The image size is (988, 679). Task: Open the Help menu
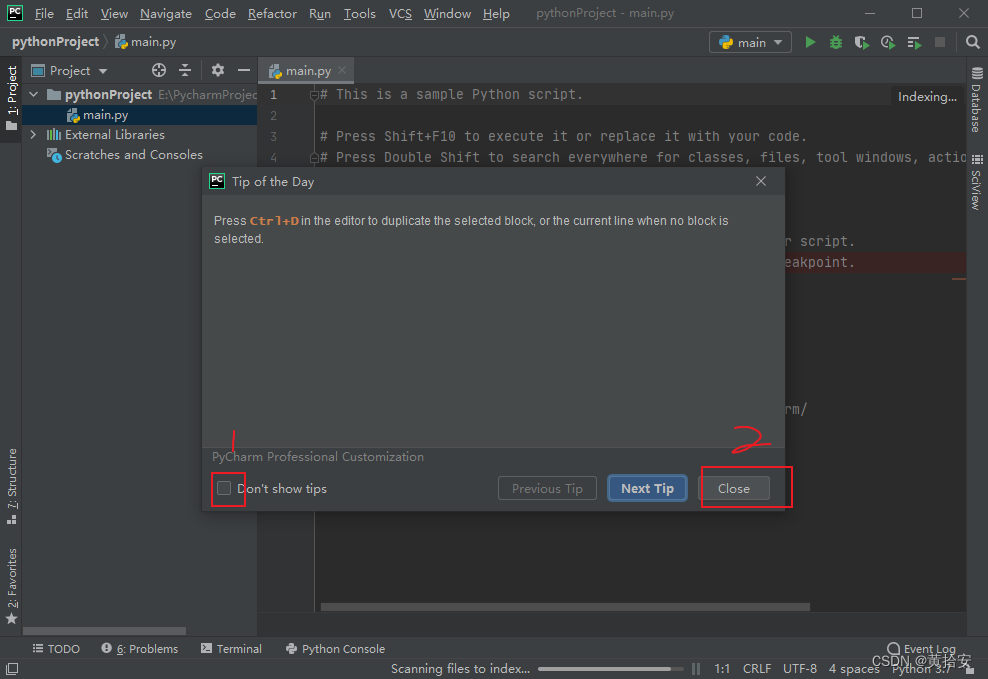[x=496, y=13]
